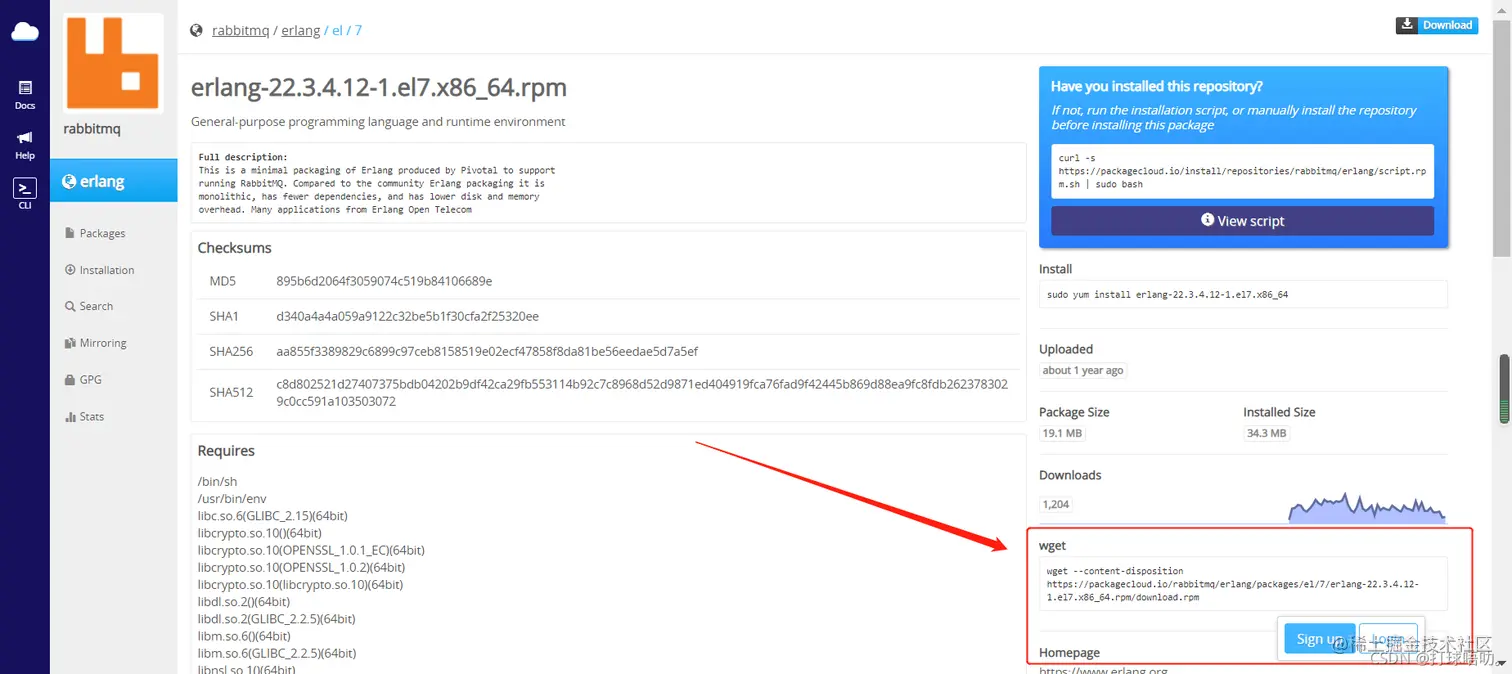This screenshot has width=1512, height=674.
Task: Open the rabbitmq orange logo thumbnail
Action: [113, 63]
